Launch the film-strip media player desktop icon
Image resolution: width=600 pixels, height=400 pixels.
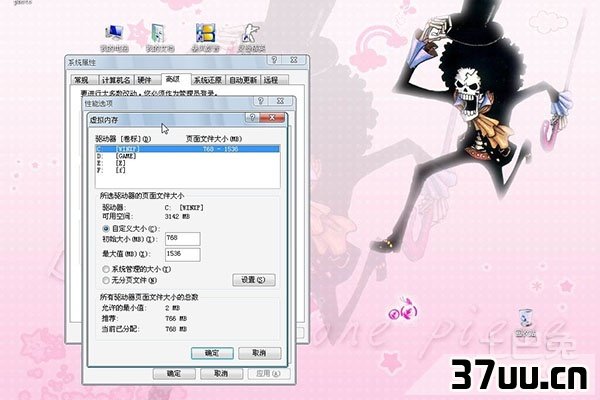point(205,38)
